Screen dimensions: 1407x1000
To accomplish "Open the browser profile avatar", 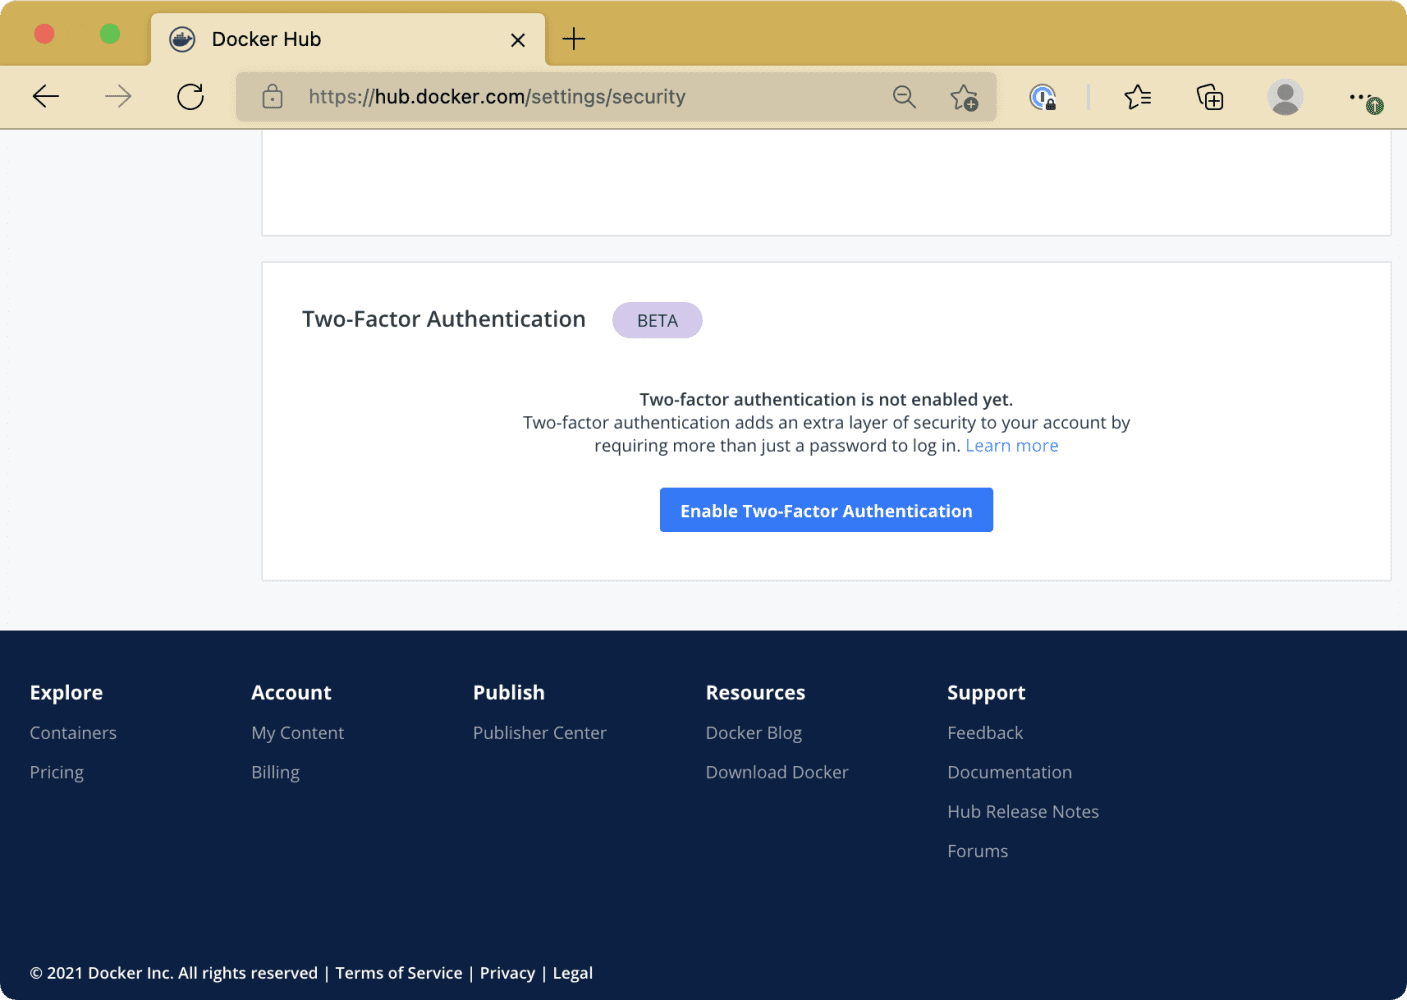I will pos(1285,97).
